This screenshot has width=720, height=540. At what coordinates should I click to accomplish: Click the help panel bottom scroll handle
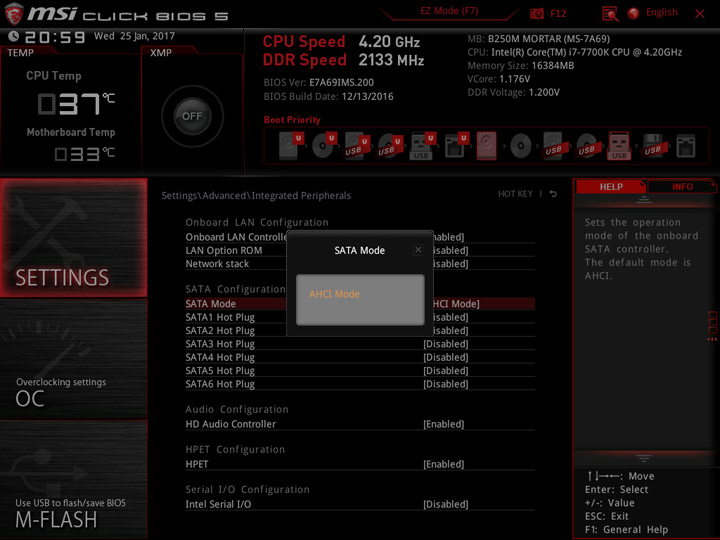[644, 458]
